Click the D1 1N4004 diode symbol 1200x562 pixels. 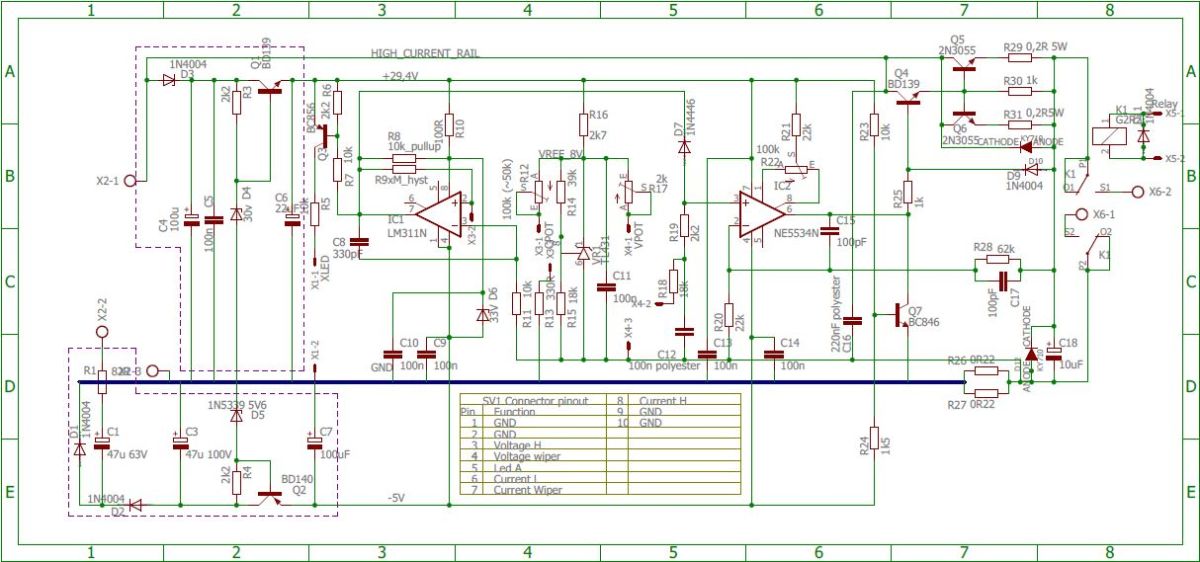pyautogui.click(x=80, y=449)
